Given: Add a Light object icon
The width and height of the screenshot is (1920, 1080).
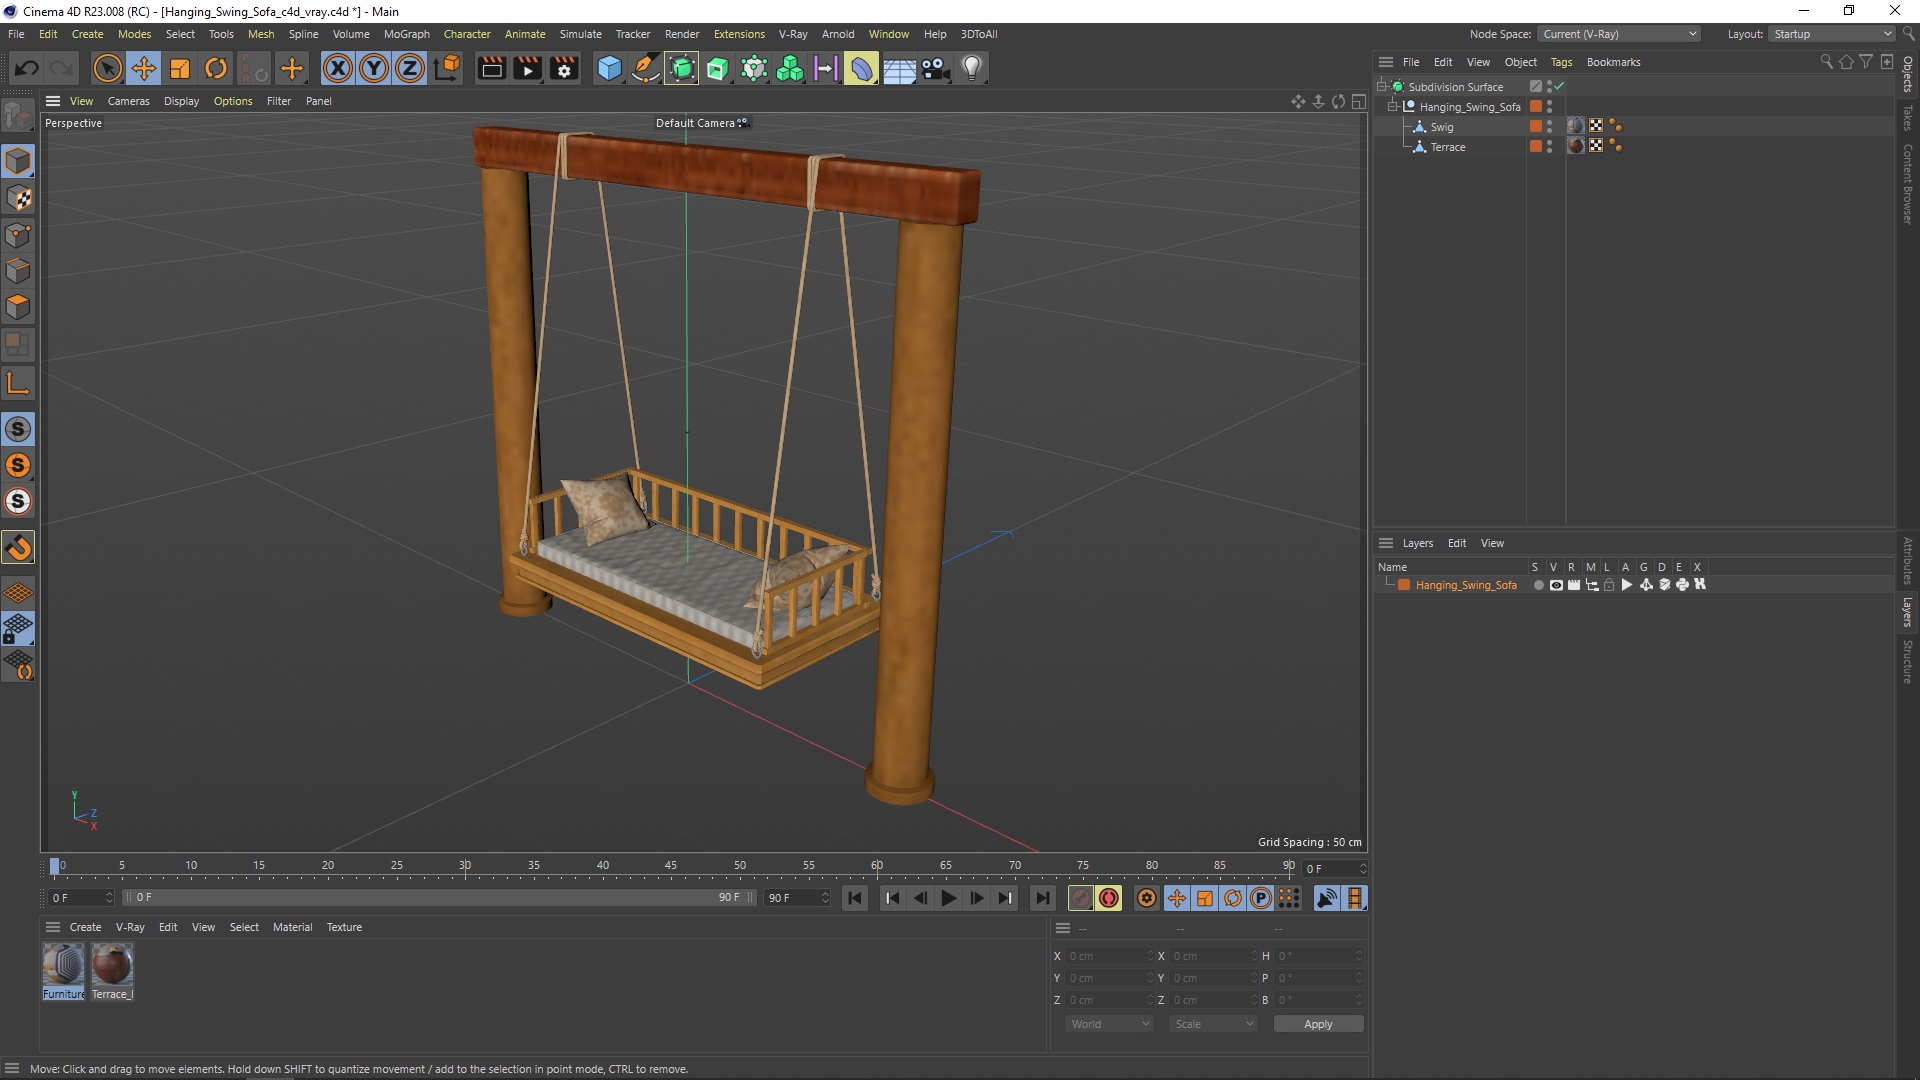Looking at the screenshot, I should pyautogui.click(x=971, y=68).
